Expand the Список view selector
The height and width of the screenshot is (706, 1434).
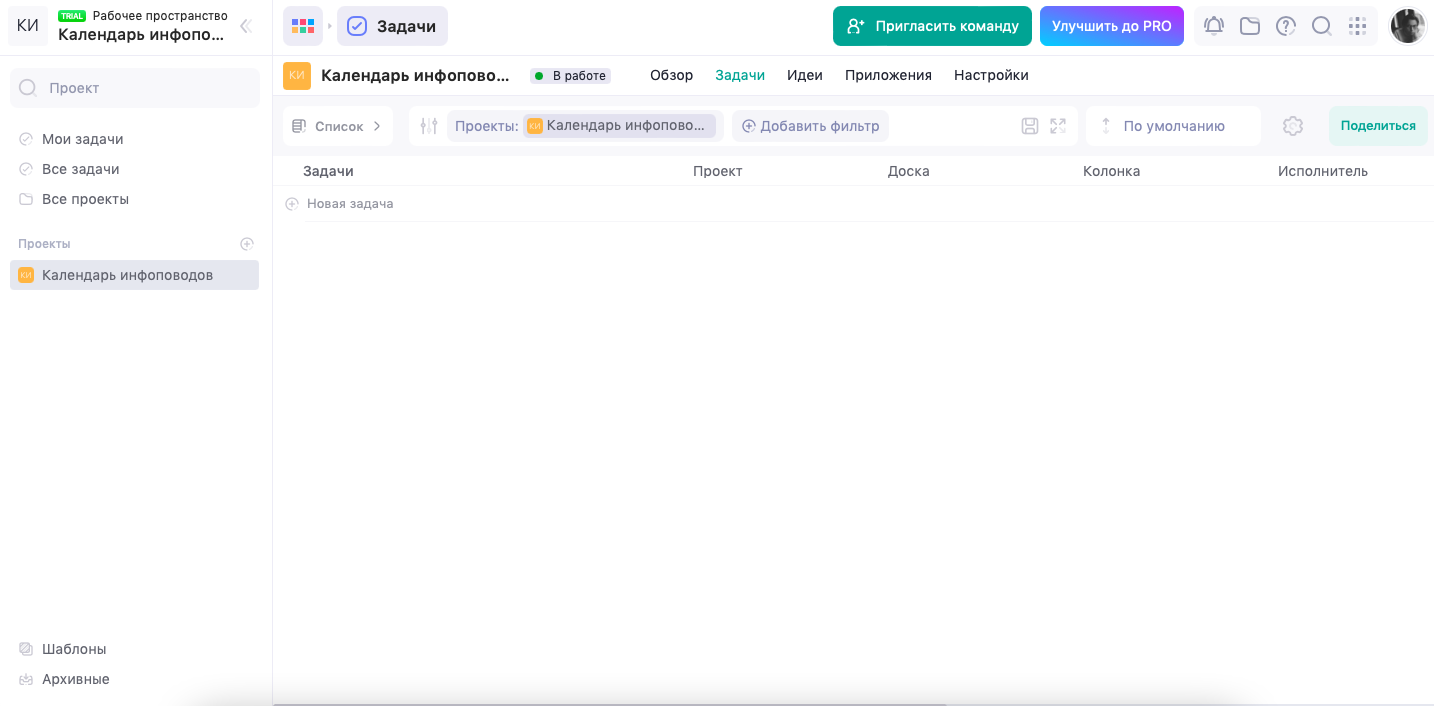tap(338, 126)
